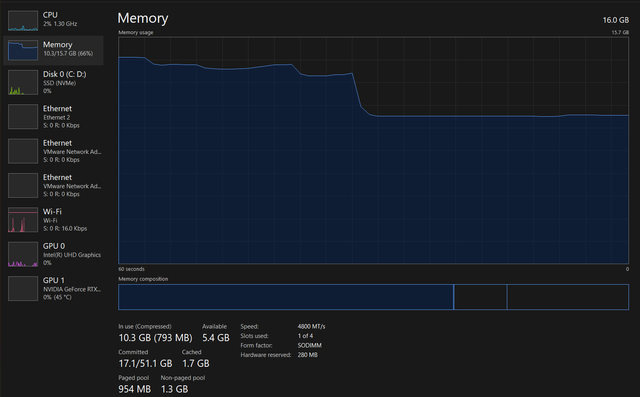Click inside the memory usage graph

coord(373,151)
